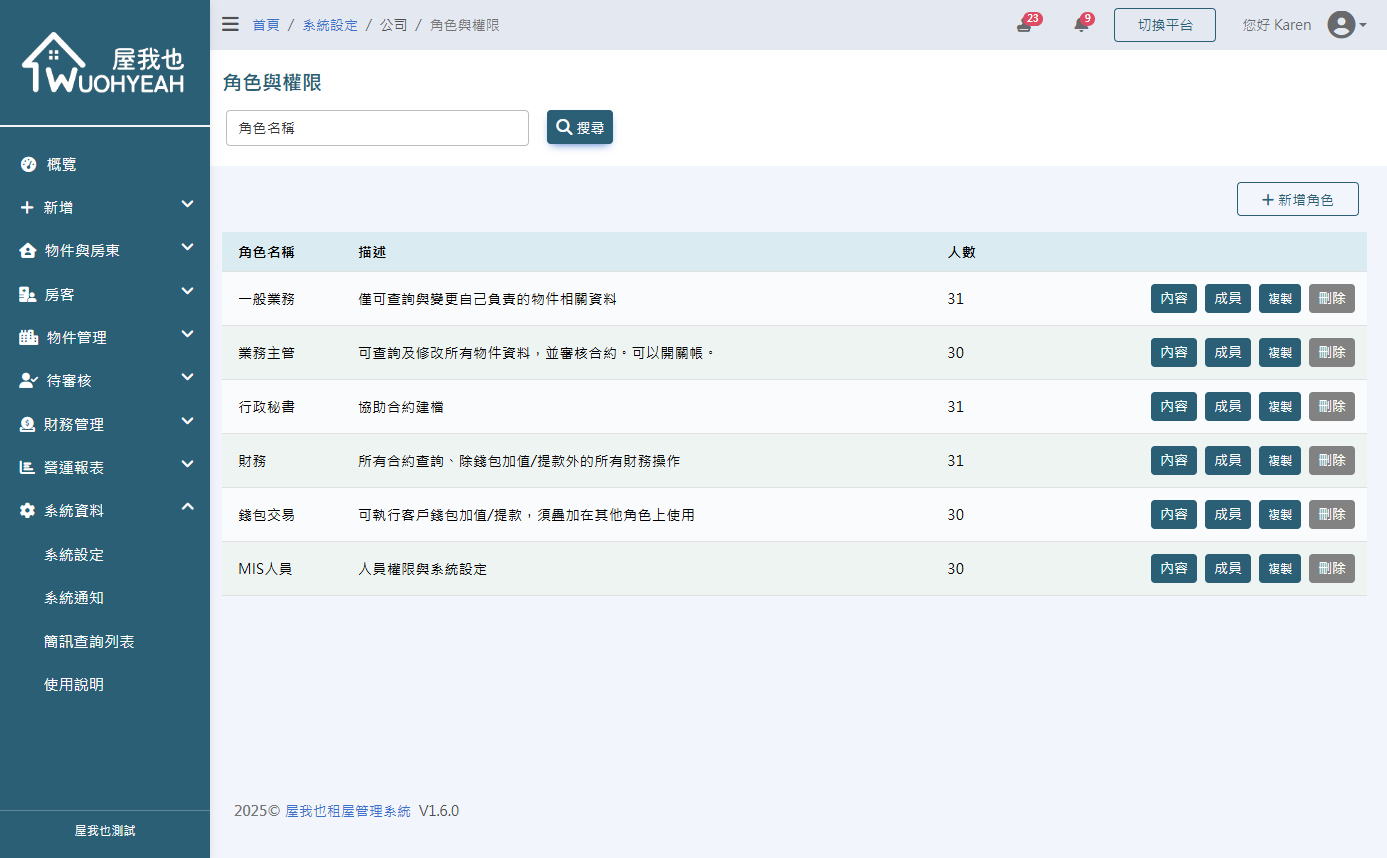Select the 概覽 dashboard icon in sidebar
1387x858 pixels.
tap(27, 164)
